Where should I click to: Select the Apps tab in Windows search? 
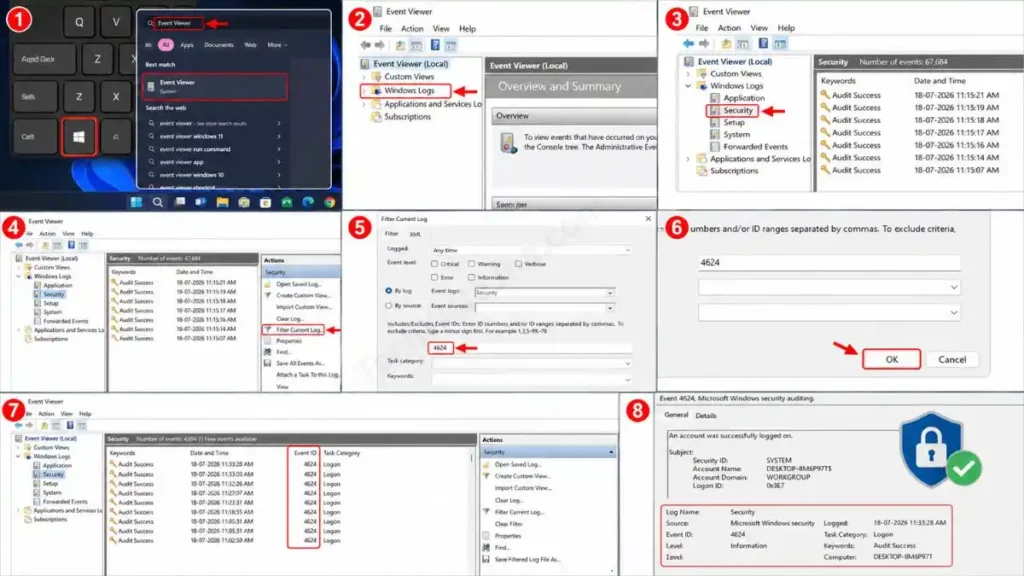187,45
